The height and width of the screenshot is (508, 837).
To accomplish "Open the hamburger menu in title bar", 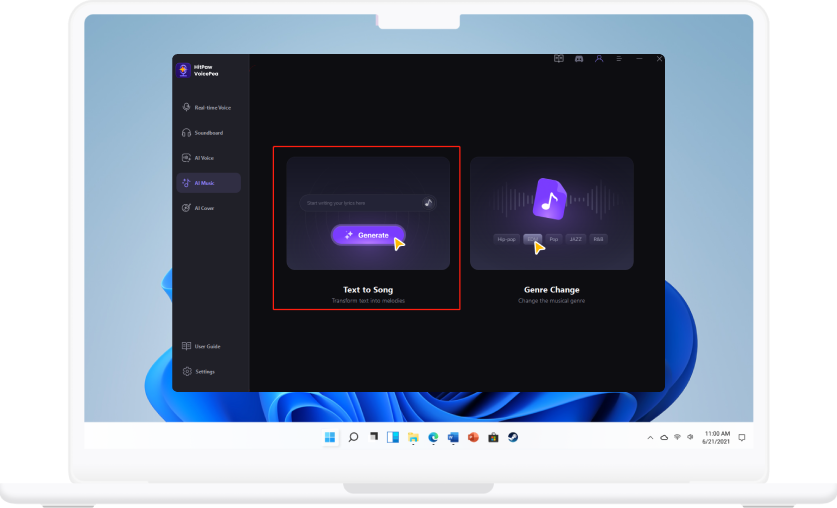I will (619, 59).
